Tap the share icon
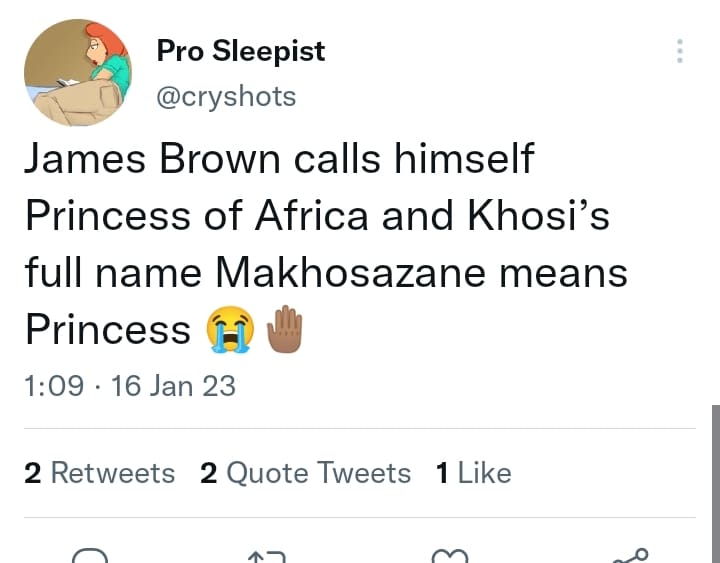Viewport: 720px width, 563px height. 630,556
